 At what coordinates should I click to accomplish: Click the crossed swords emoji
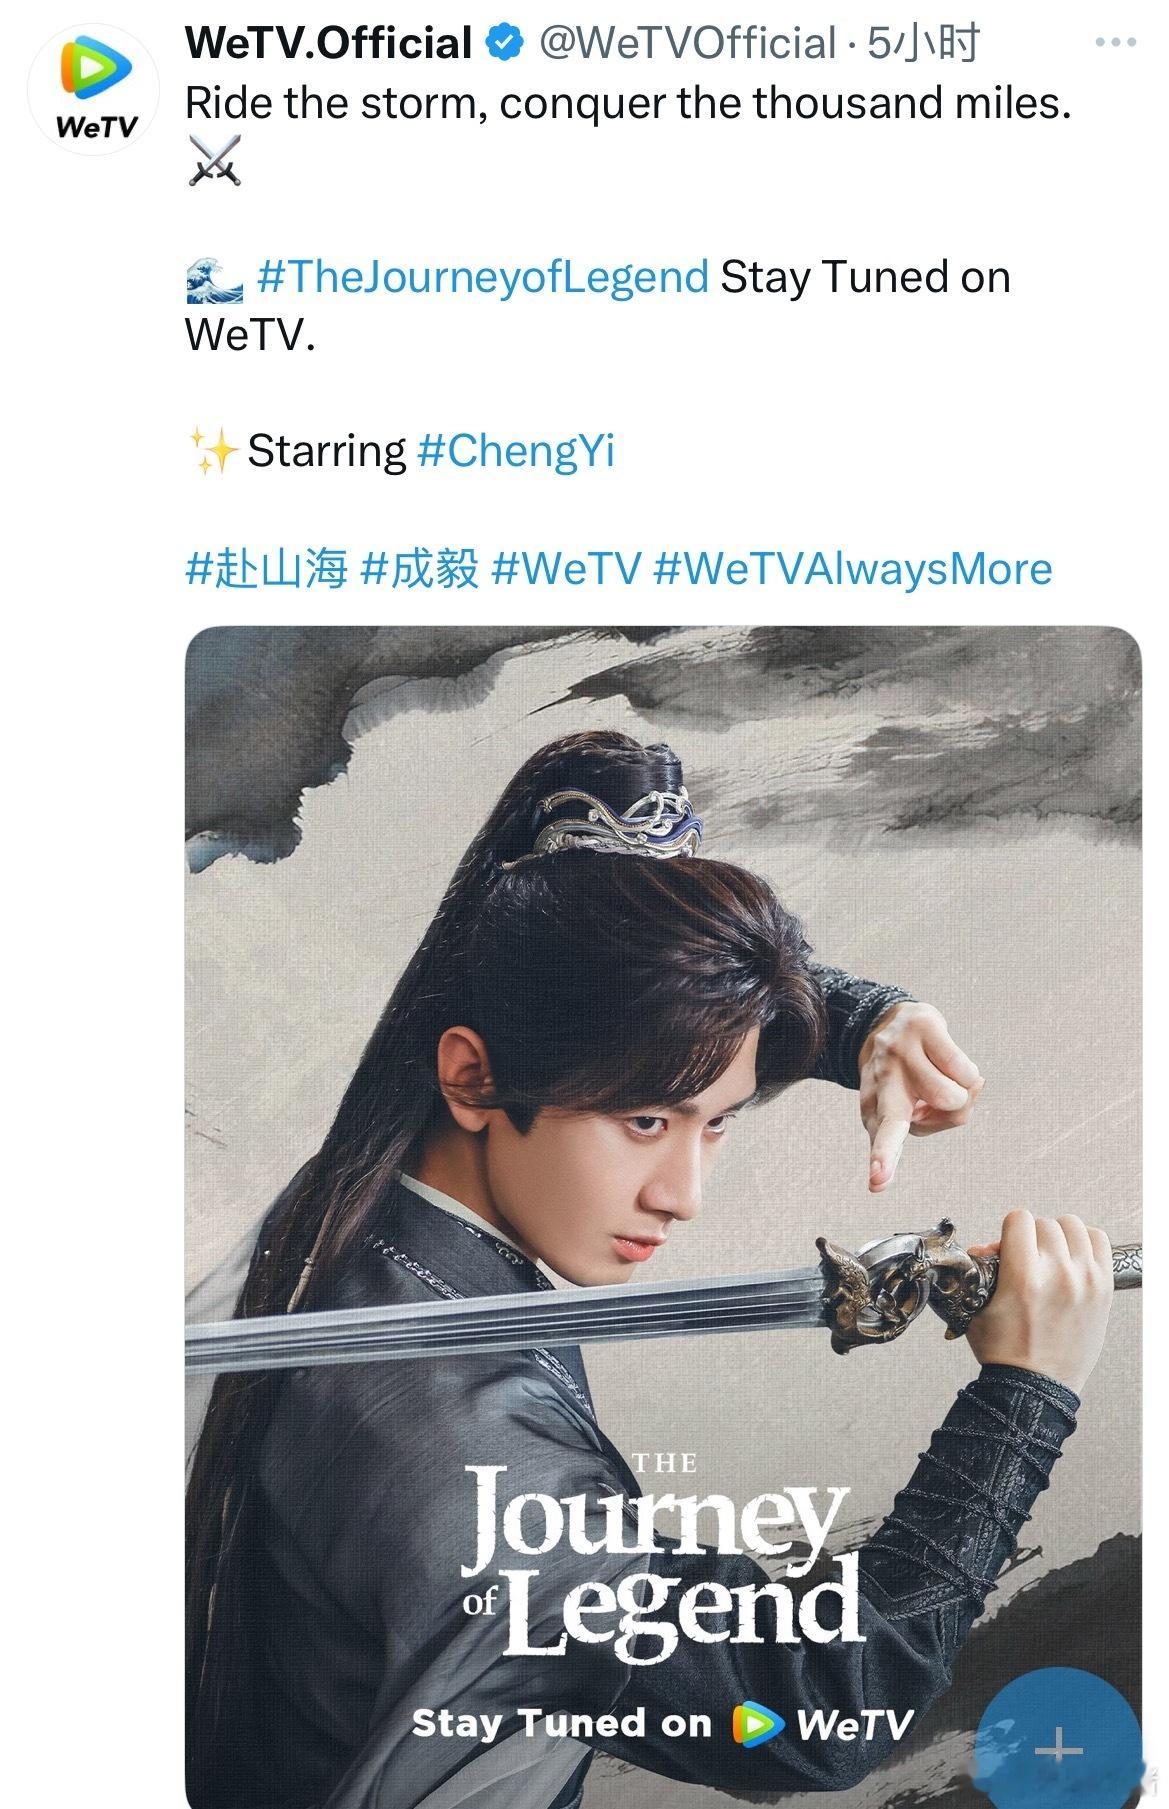click(x=215, y=160)
